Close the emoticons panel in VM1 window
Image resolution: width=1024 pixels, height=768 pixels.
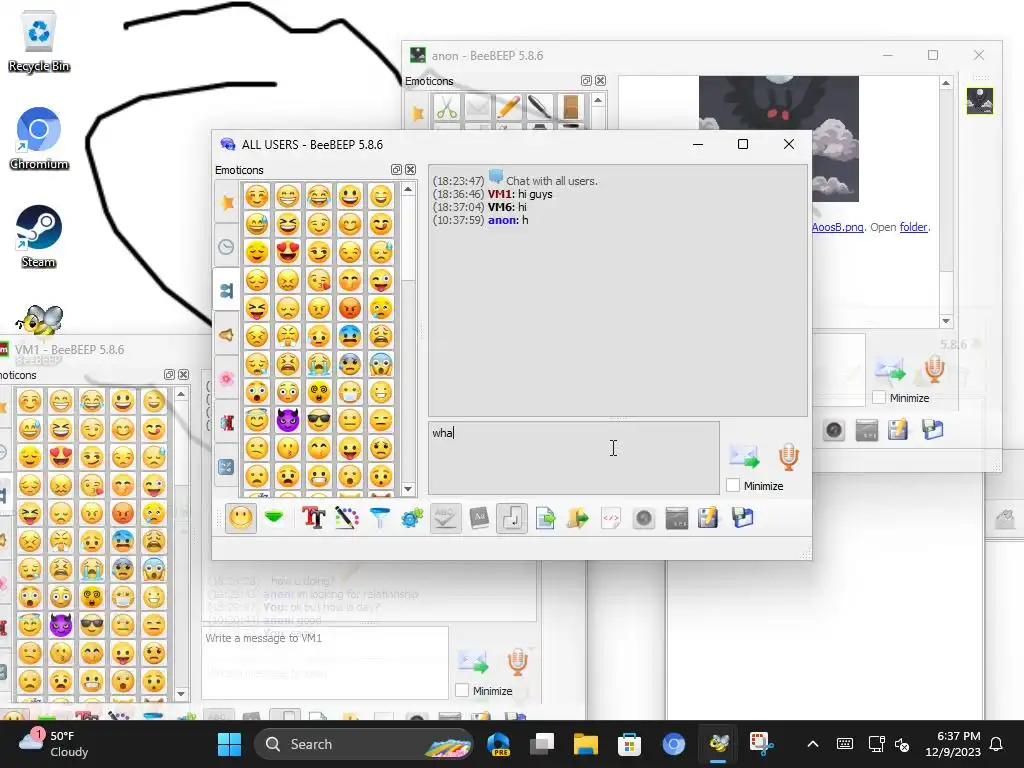184,374
